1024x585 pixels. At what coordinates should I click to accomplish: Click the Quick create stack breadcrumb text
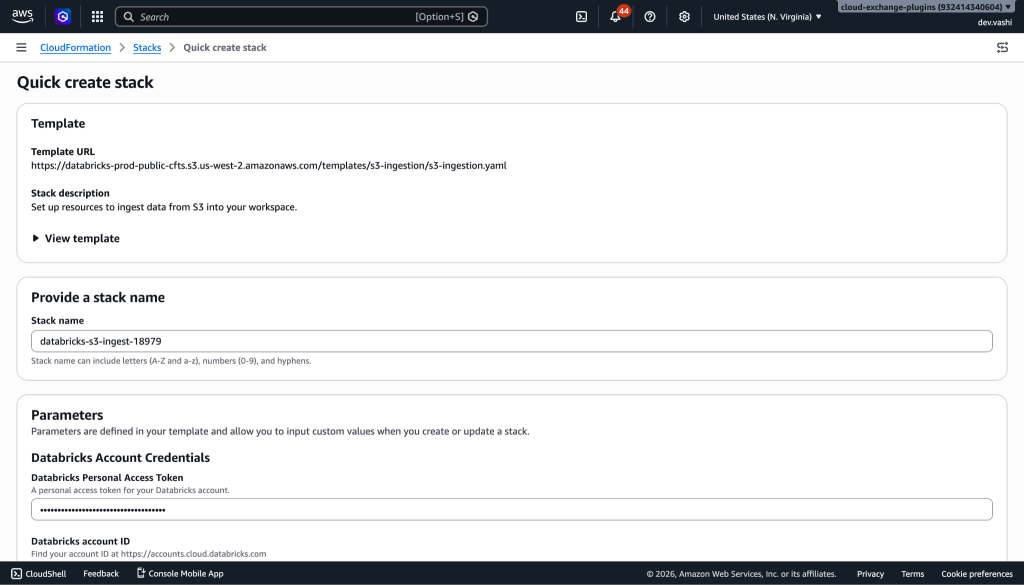225,47
